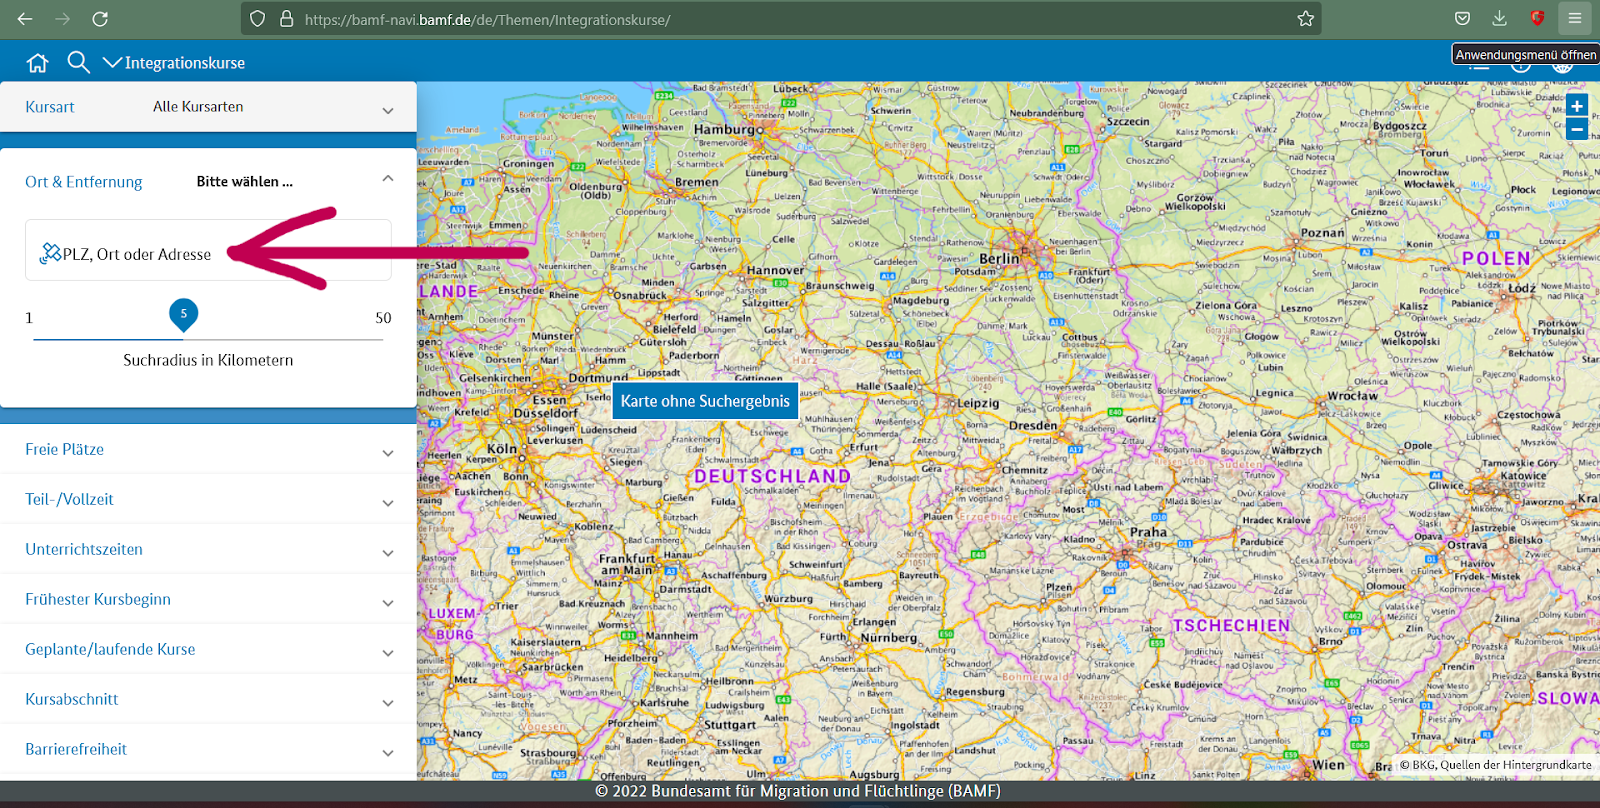Focus the bamf-navi.bamf.de address bar
Screen dimensions: 1600x808
(x=780, y=19)
